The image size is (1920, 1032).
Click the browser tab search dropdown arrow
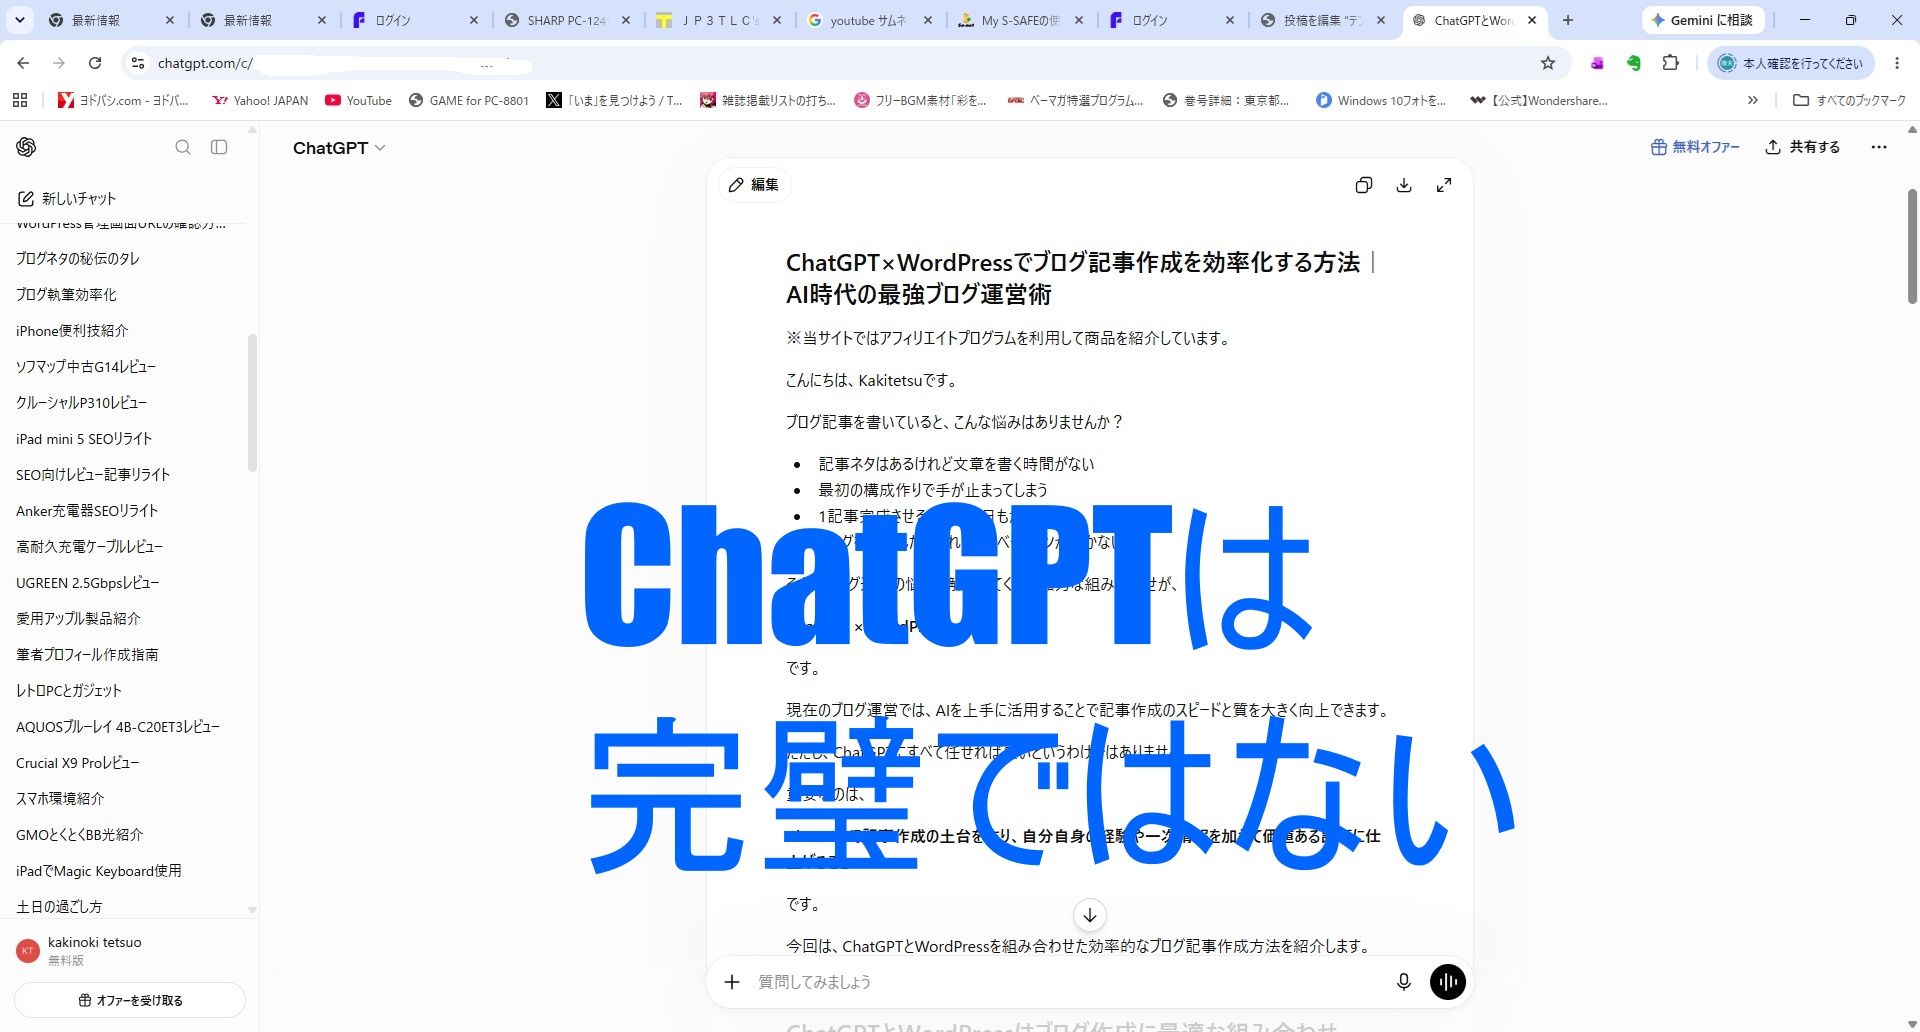coord(20,20)
